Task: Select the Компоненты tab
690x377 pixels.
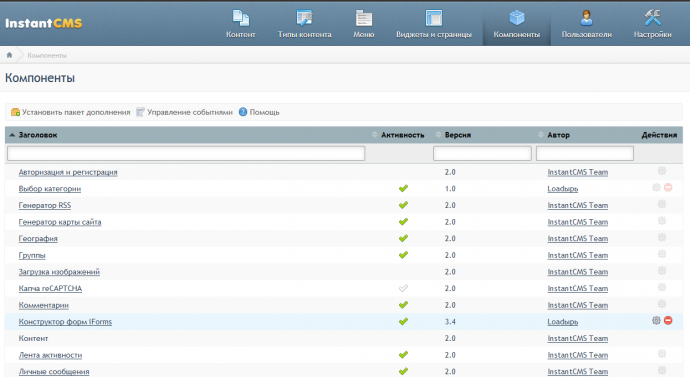Action: click(517, 24)
